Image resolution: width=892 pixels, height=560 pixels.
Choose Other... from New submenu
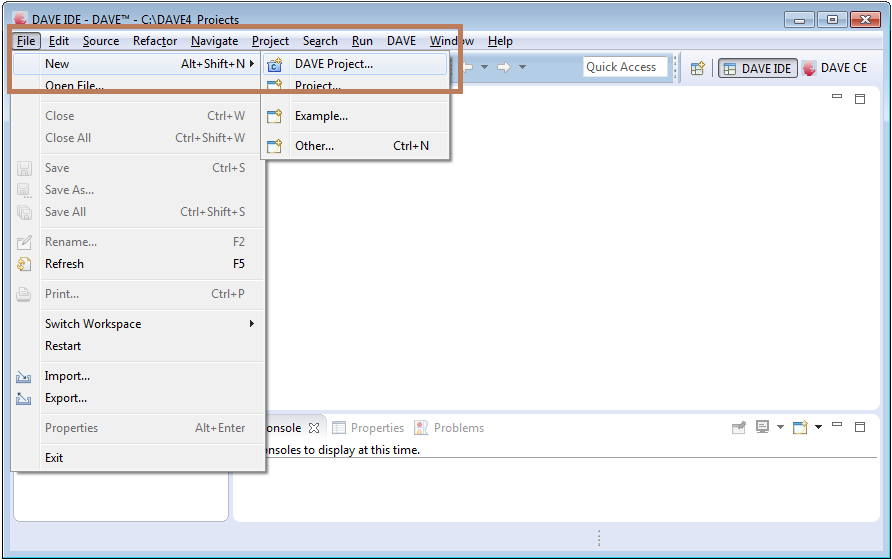355,146
